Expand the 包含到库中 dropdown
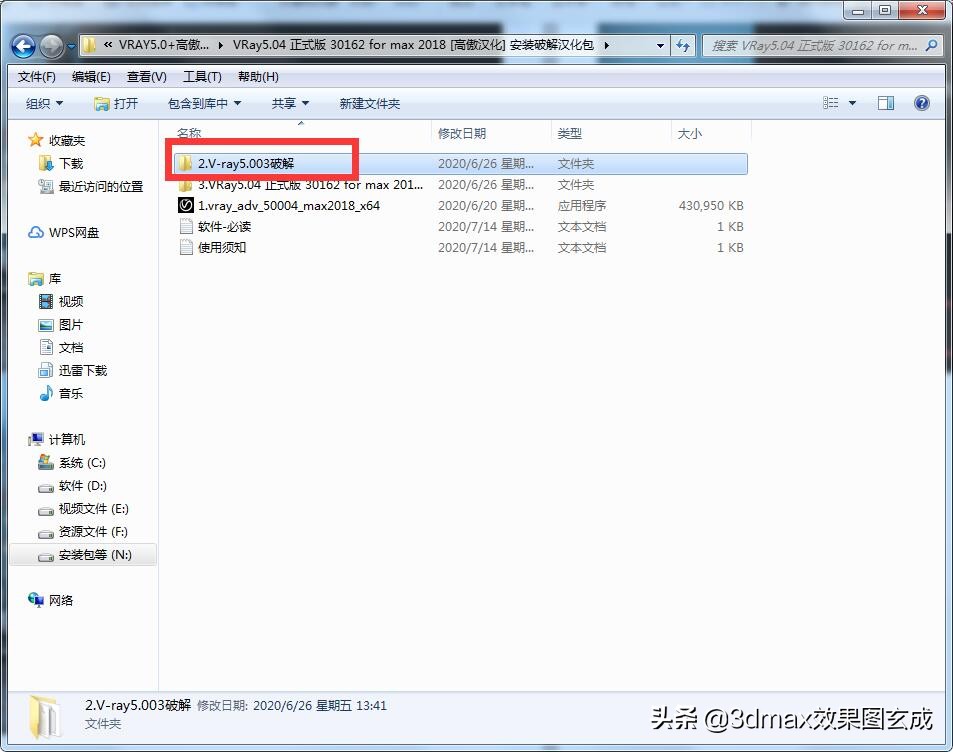 (204, 103)
